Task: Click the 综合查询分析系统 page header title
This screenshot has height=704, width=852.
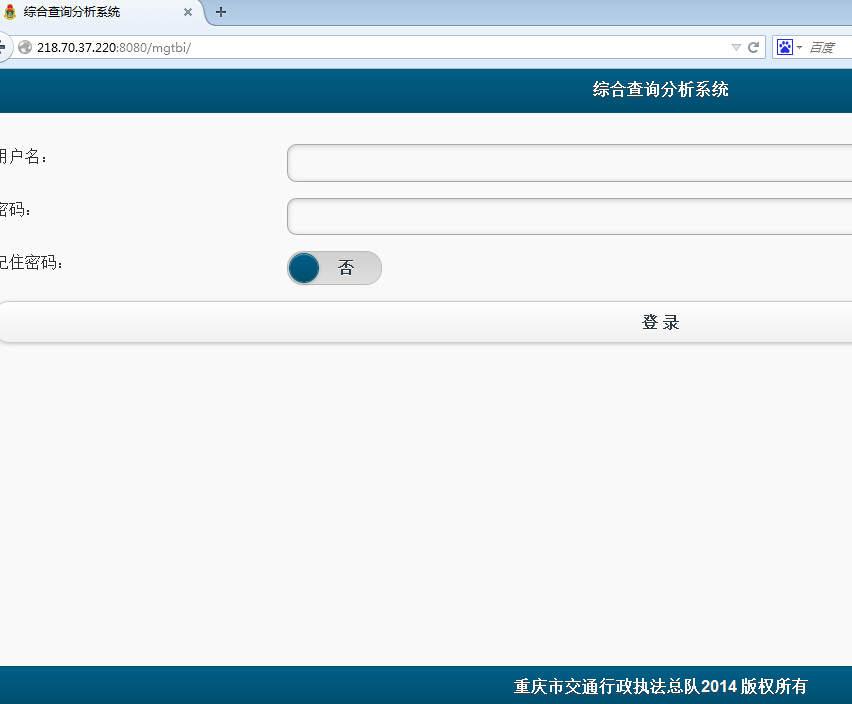Action: point(660,90)
